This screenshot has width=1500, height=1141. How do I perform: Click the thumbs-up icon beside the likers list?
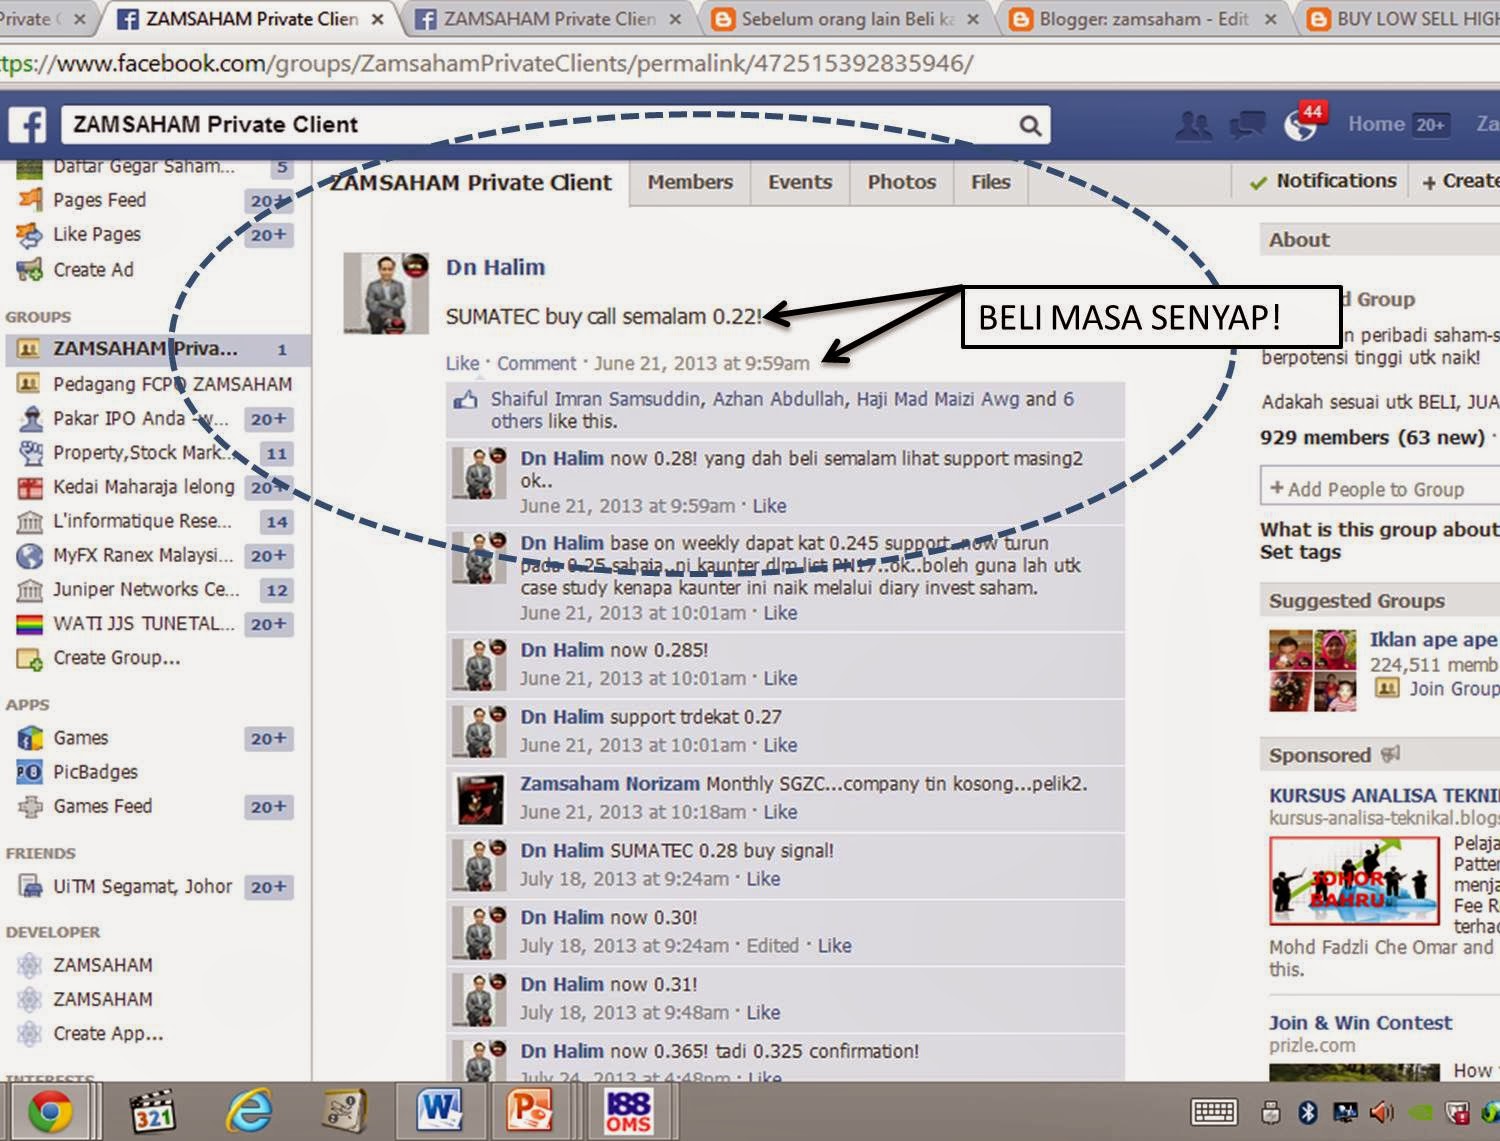coord(466,400)
